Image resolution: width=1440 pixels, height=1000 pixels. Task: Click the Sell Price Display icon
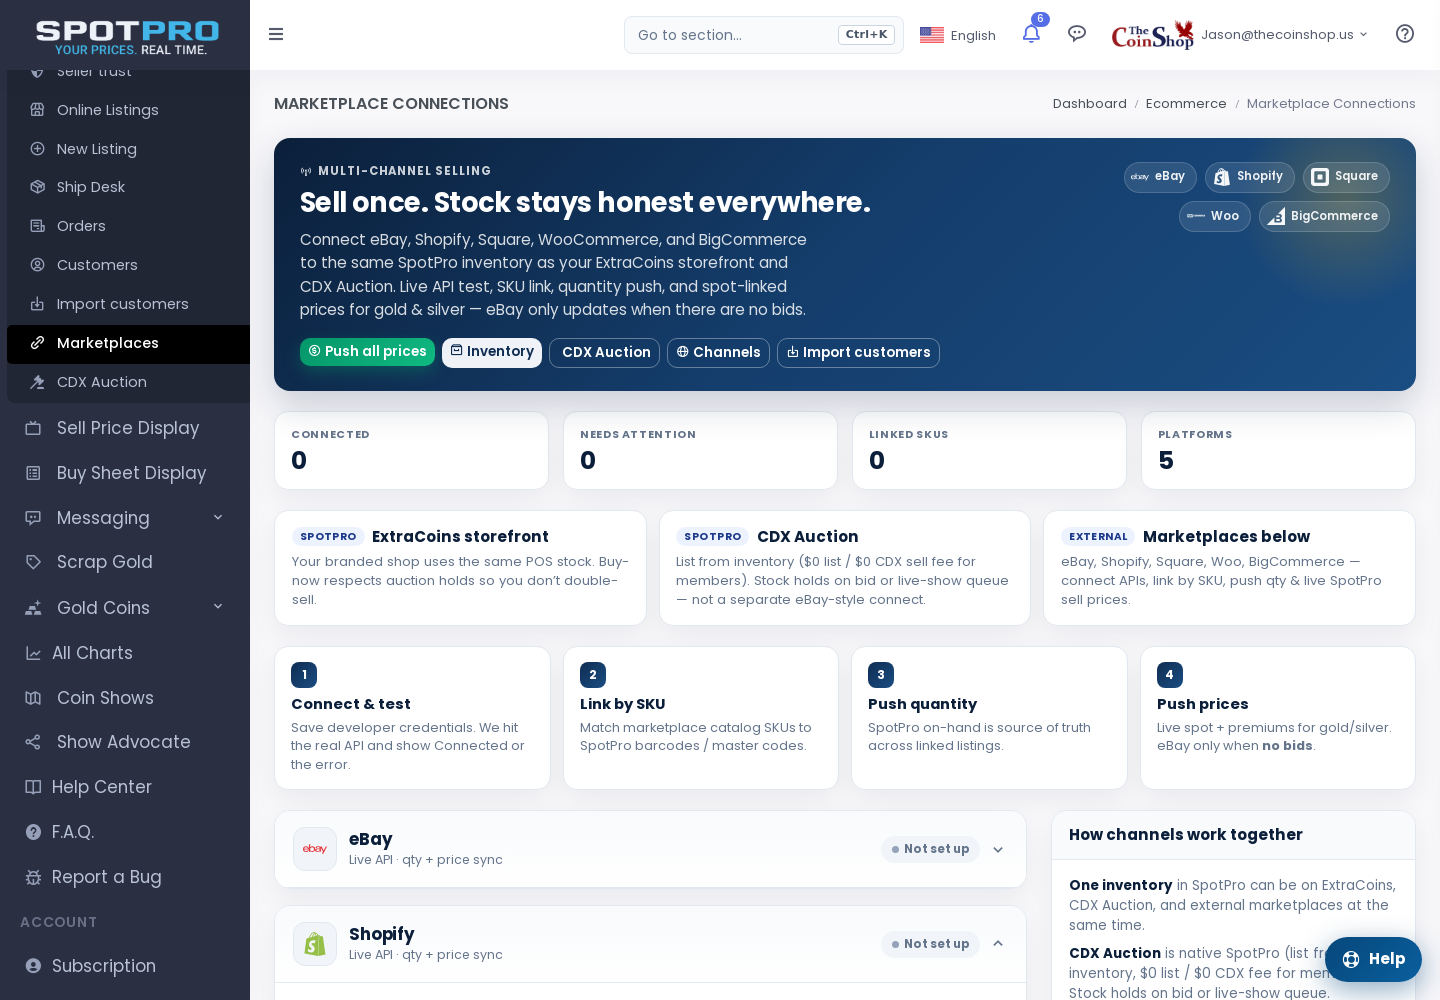click(x=33, y=428)
